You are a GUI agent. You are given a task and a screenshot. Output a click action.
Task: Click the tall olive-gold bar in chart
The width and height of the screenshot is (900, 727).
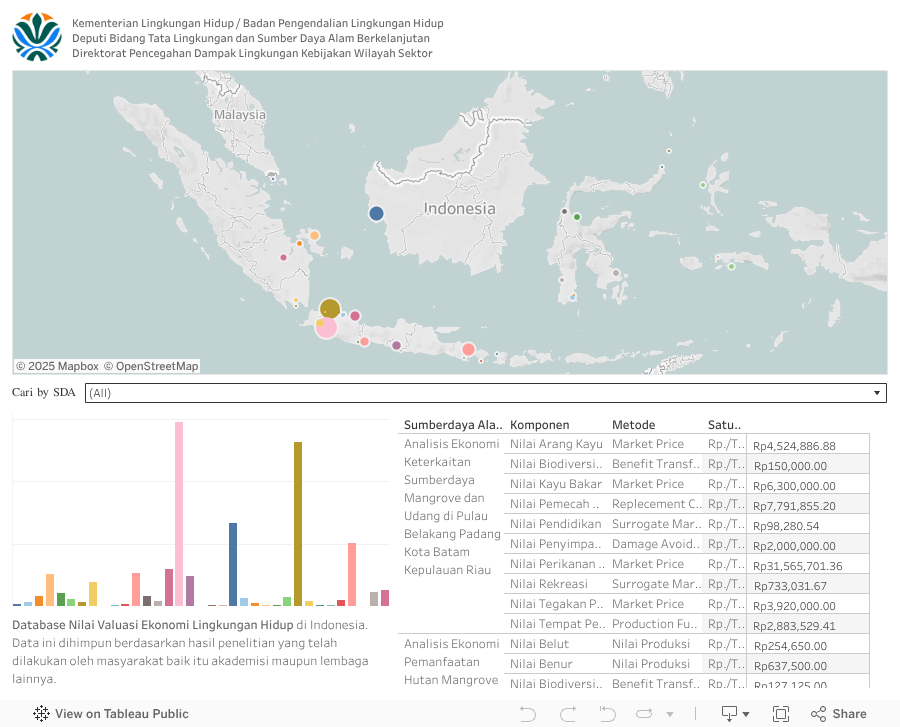point(298,524)
